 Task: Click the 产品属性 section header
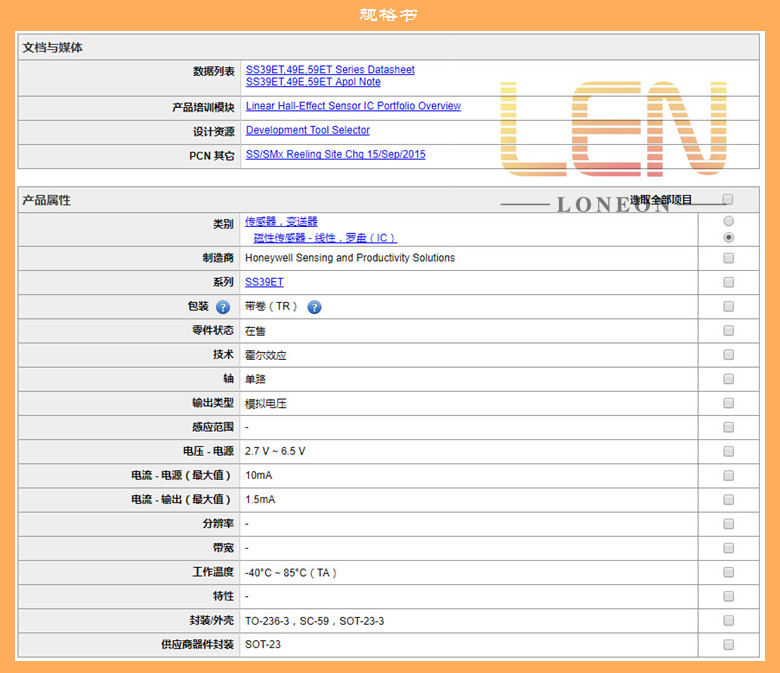coord(46,200)
